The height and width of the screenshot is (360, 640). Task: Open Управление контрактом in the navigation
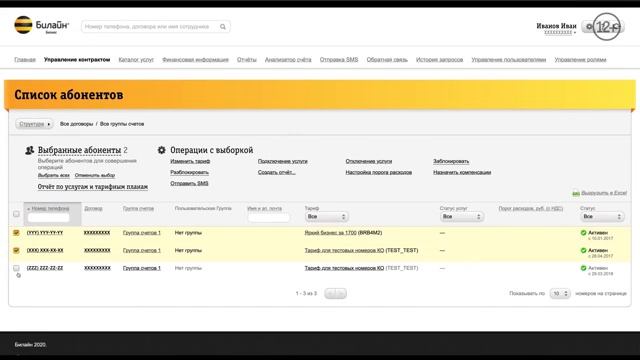(77, 60)
